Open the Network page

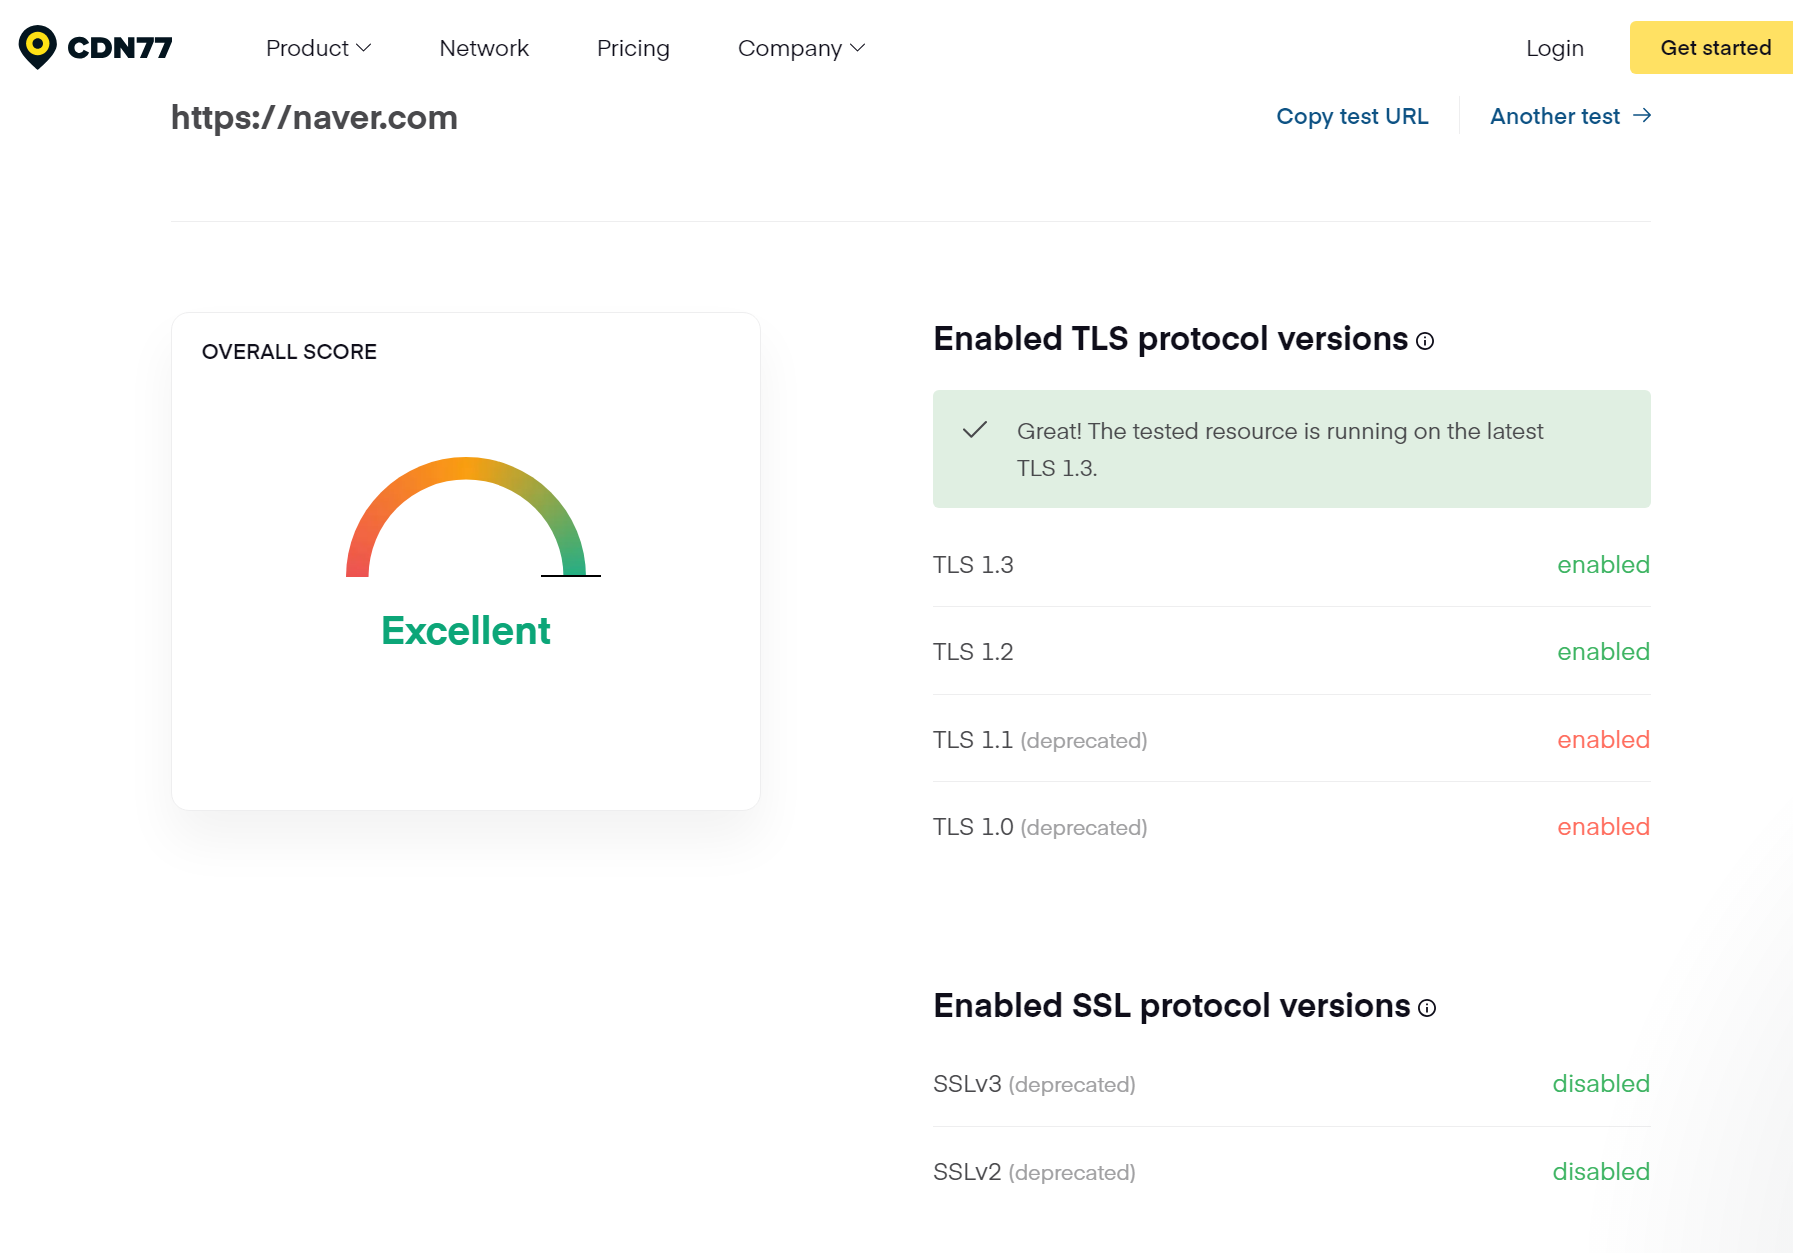pos(484,48)
